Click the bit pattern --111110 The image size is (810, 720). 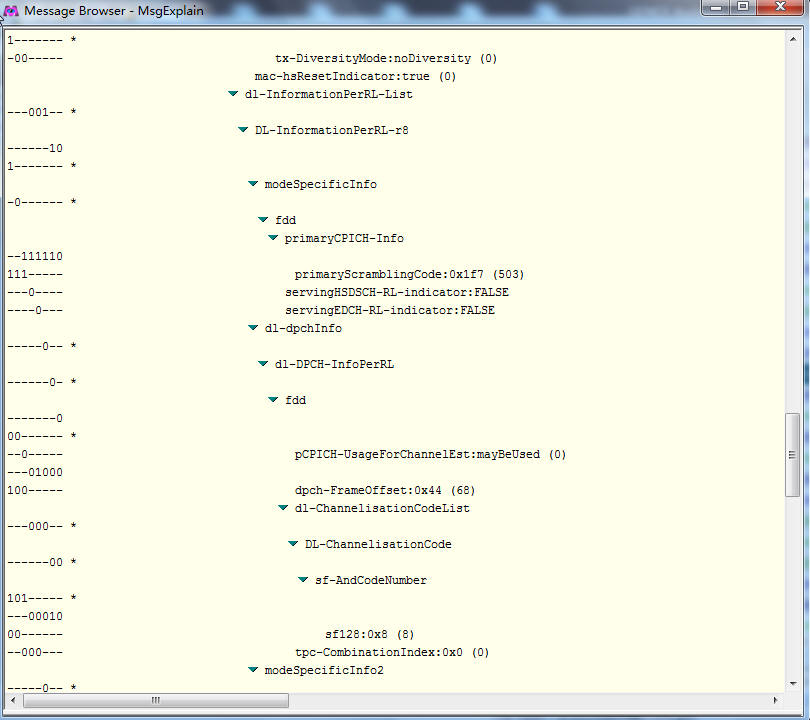35,256
